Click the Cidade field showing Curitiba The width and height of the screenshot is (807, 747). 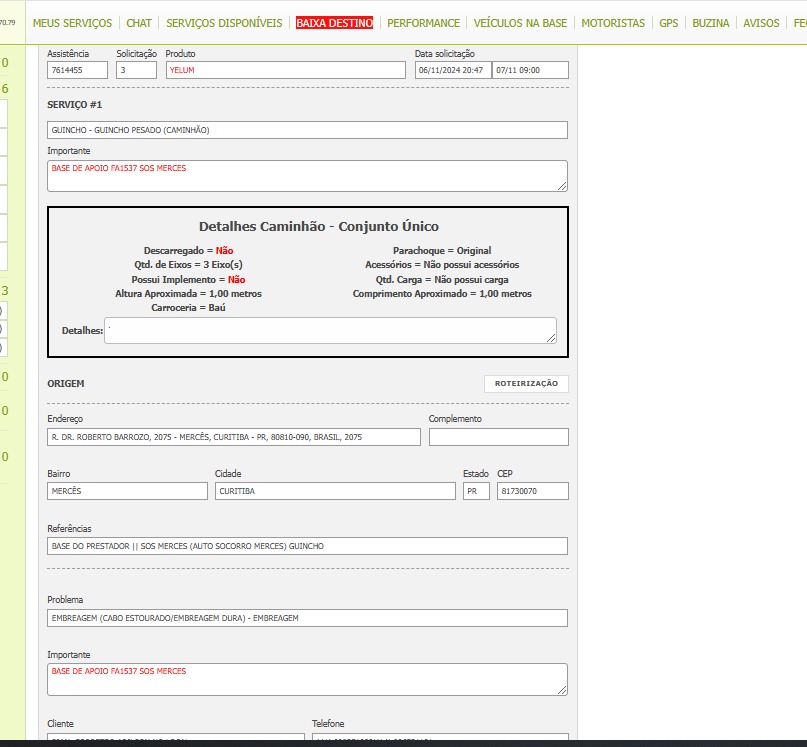pyautogui.click(x=334, y=491)
